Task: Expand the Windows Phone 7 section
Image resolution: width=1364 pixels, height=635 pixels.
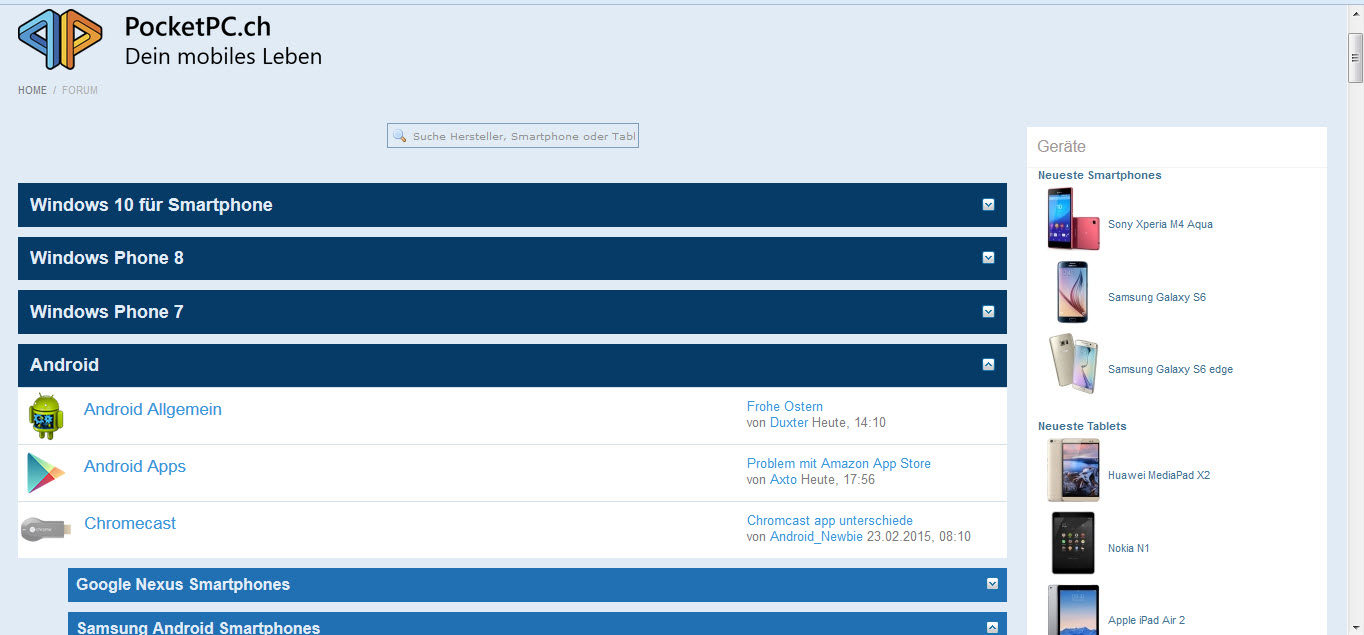Action: (988, 312)
